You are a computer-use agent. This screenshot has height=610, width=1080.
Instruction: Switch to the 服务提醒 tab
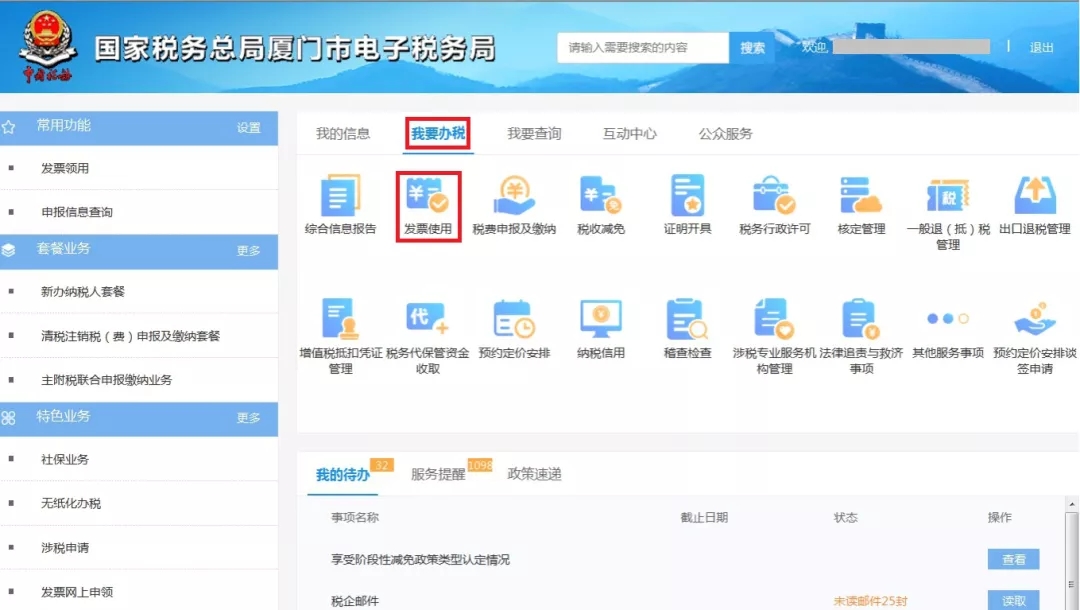point(438,475)
